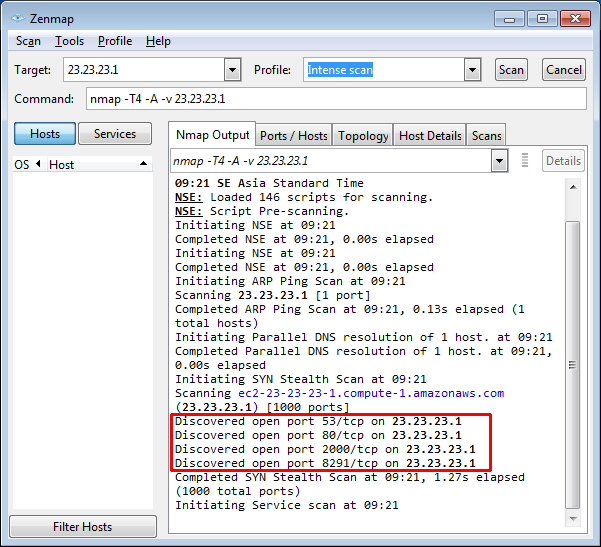Click the disabled Details button
This screenshot has height=547, width=601.
tap(563, 161)
